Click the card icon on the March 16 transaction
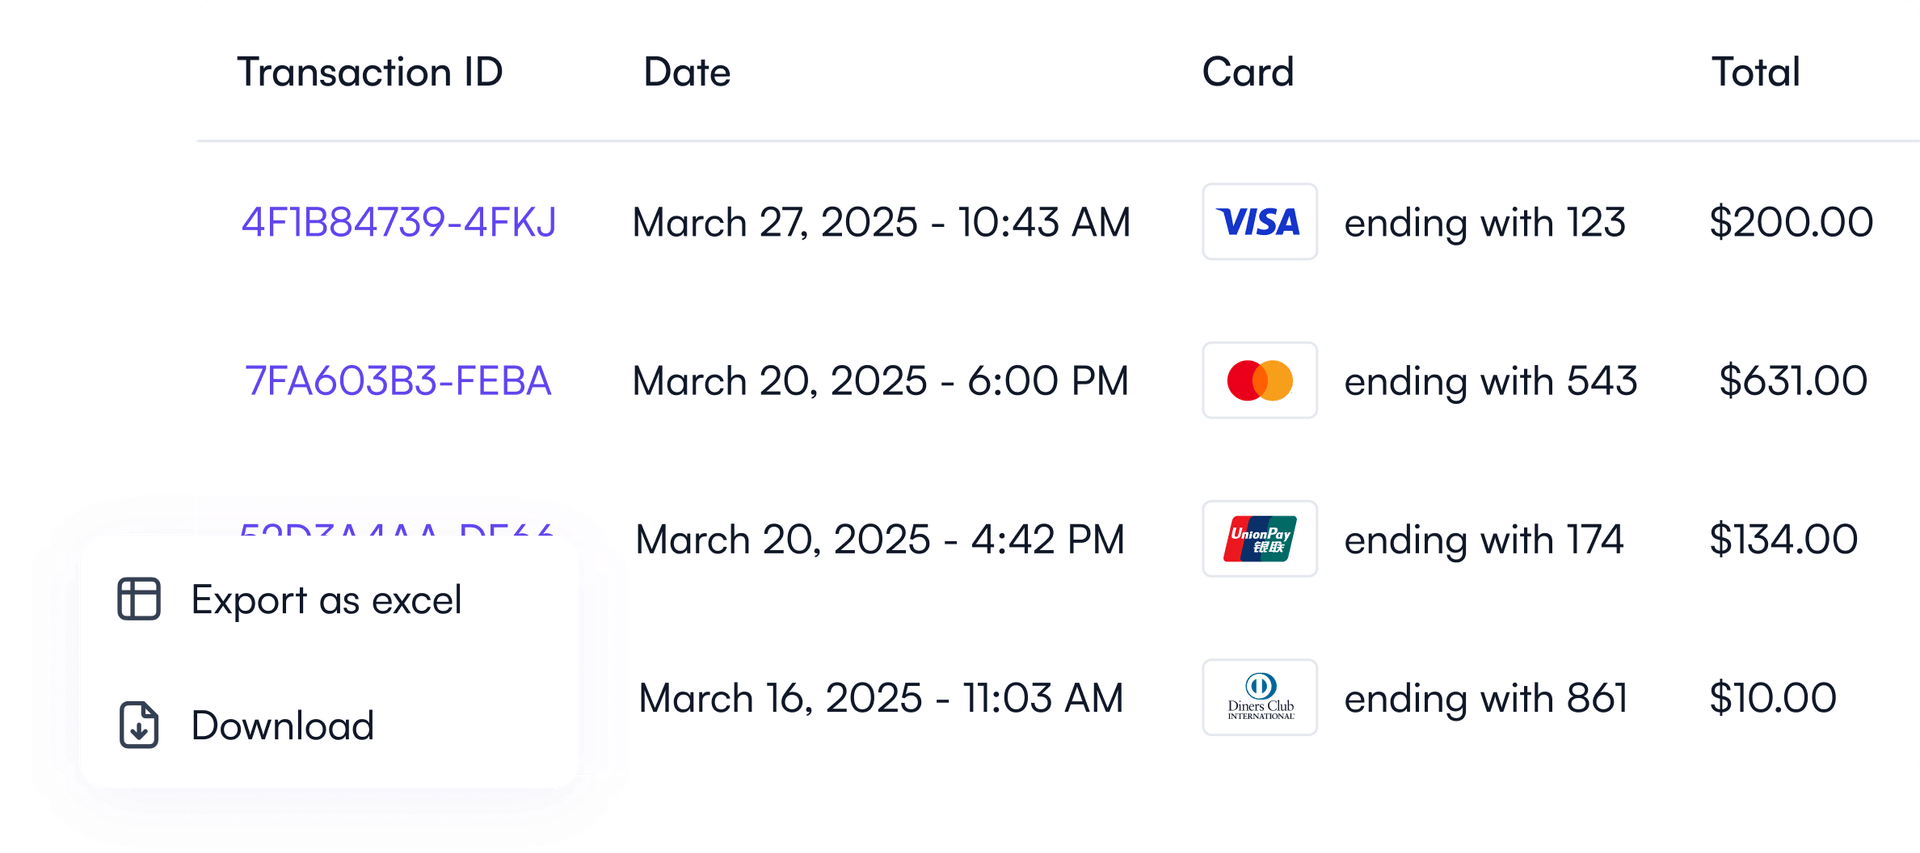The width and height of the screenshot is (1920, 853). [1259, 697]
